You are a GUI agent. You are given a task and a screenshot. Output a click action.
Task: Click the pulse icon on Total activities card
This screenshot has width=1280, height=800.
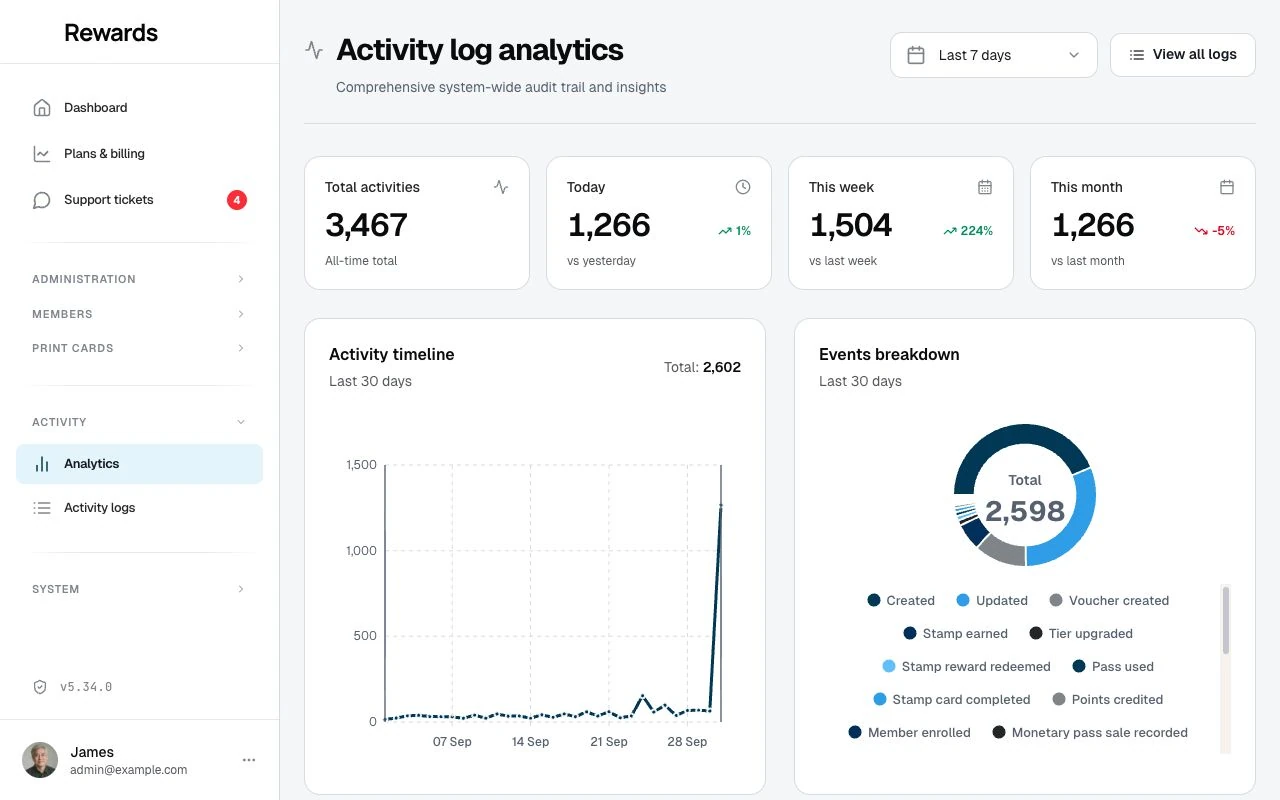pyautogui.click(x=501, y=187)
